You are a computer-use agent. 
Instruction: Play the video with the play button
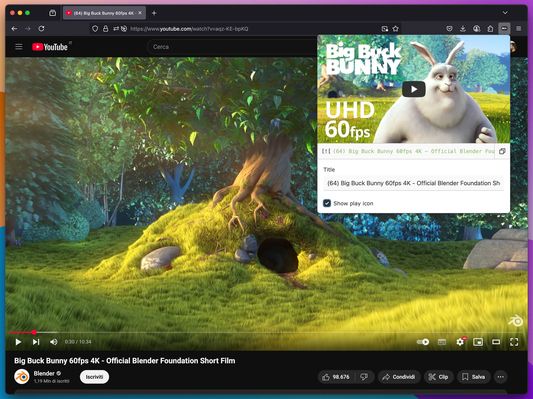coord(18,342)
